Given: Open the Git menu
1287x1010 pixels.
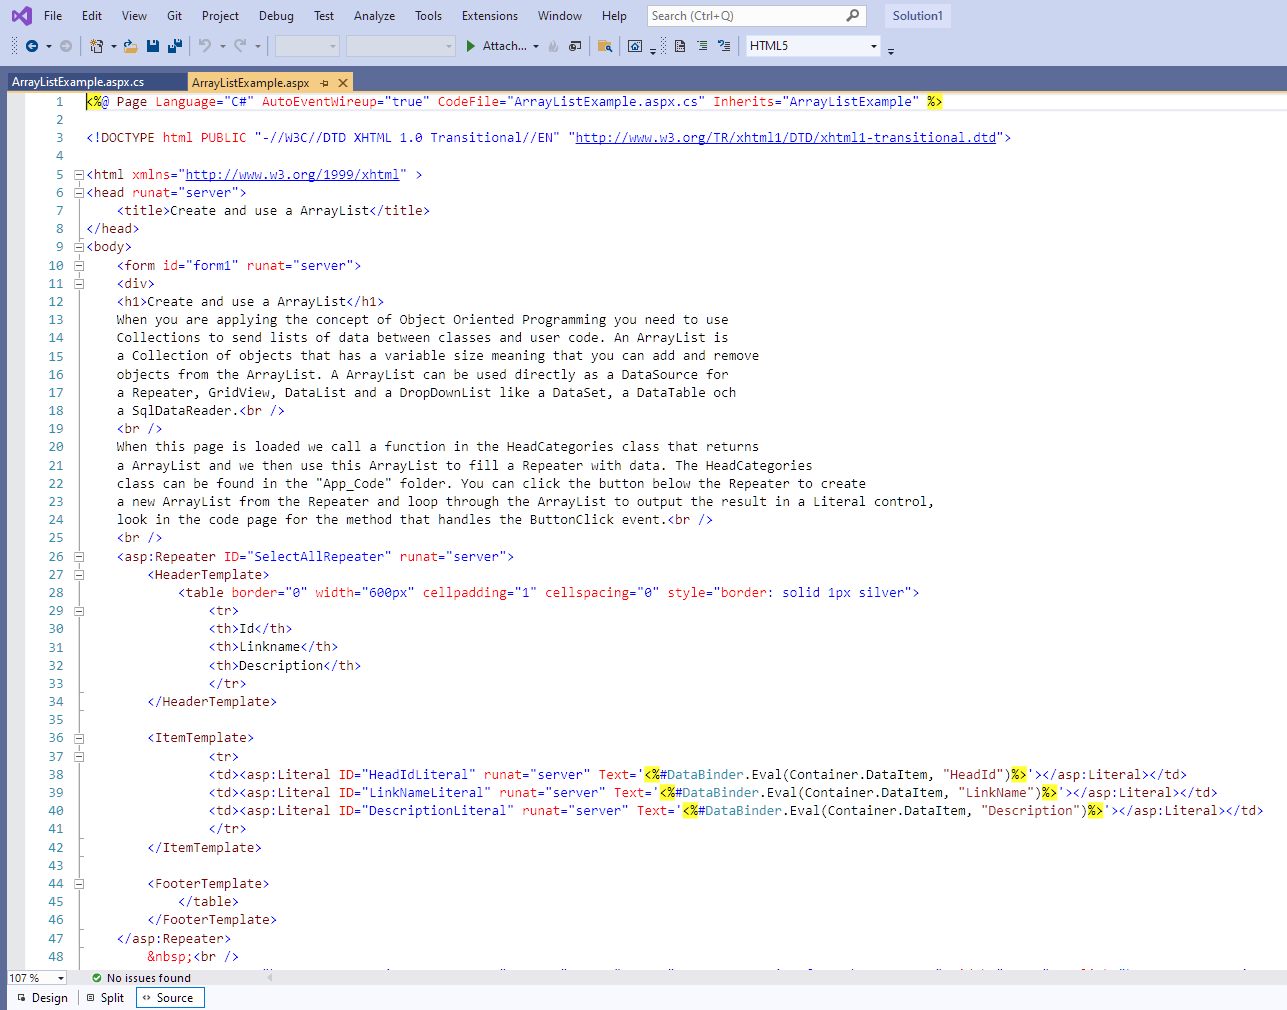Looking at the screenshot, I should (x=175, y=16).
